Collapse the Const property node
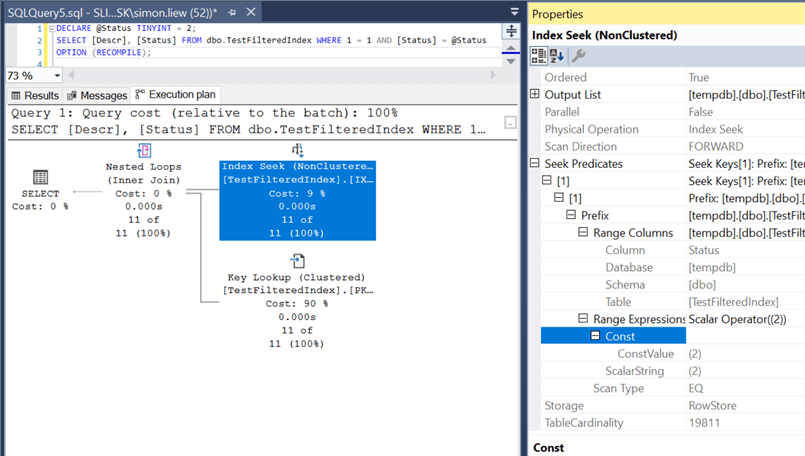 click(x=595, y=336)
